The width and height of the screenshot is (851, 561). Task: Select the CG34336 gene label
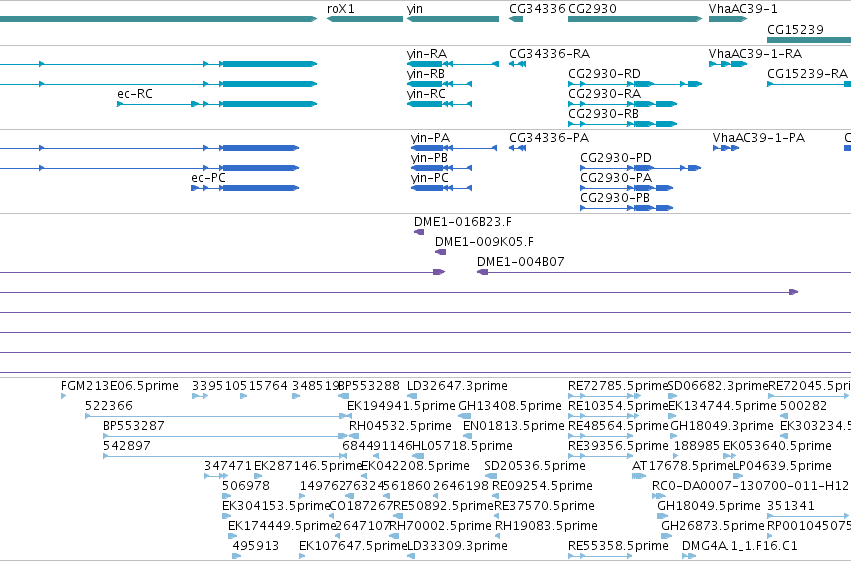tap(537, 9)
